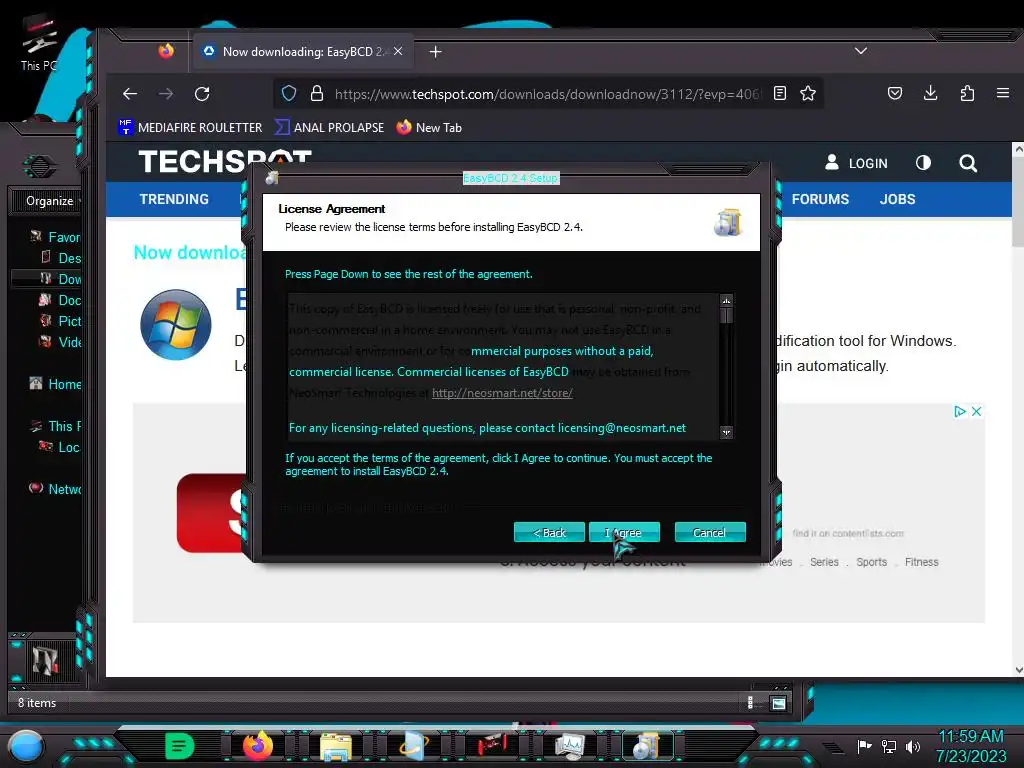
Task: Go back in Firefox
Action: pos(130,94)
